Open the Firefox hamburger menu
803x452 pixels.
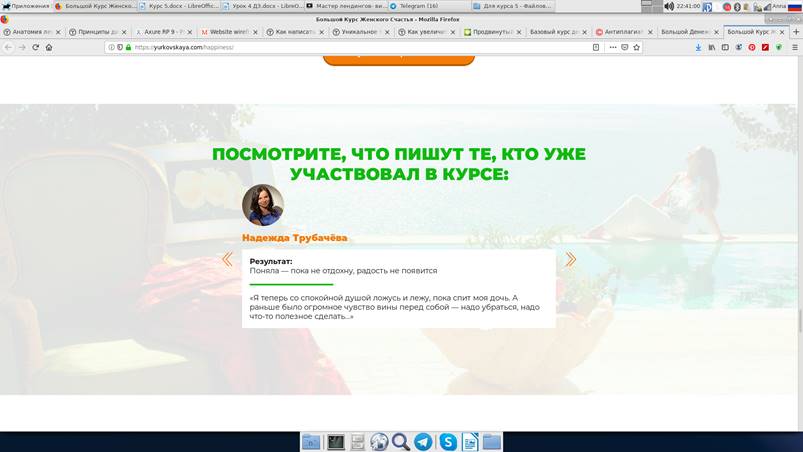click(x=794, y=47)
